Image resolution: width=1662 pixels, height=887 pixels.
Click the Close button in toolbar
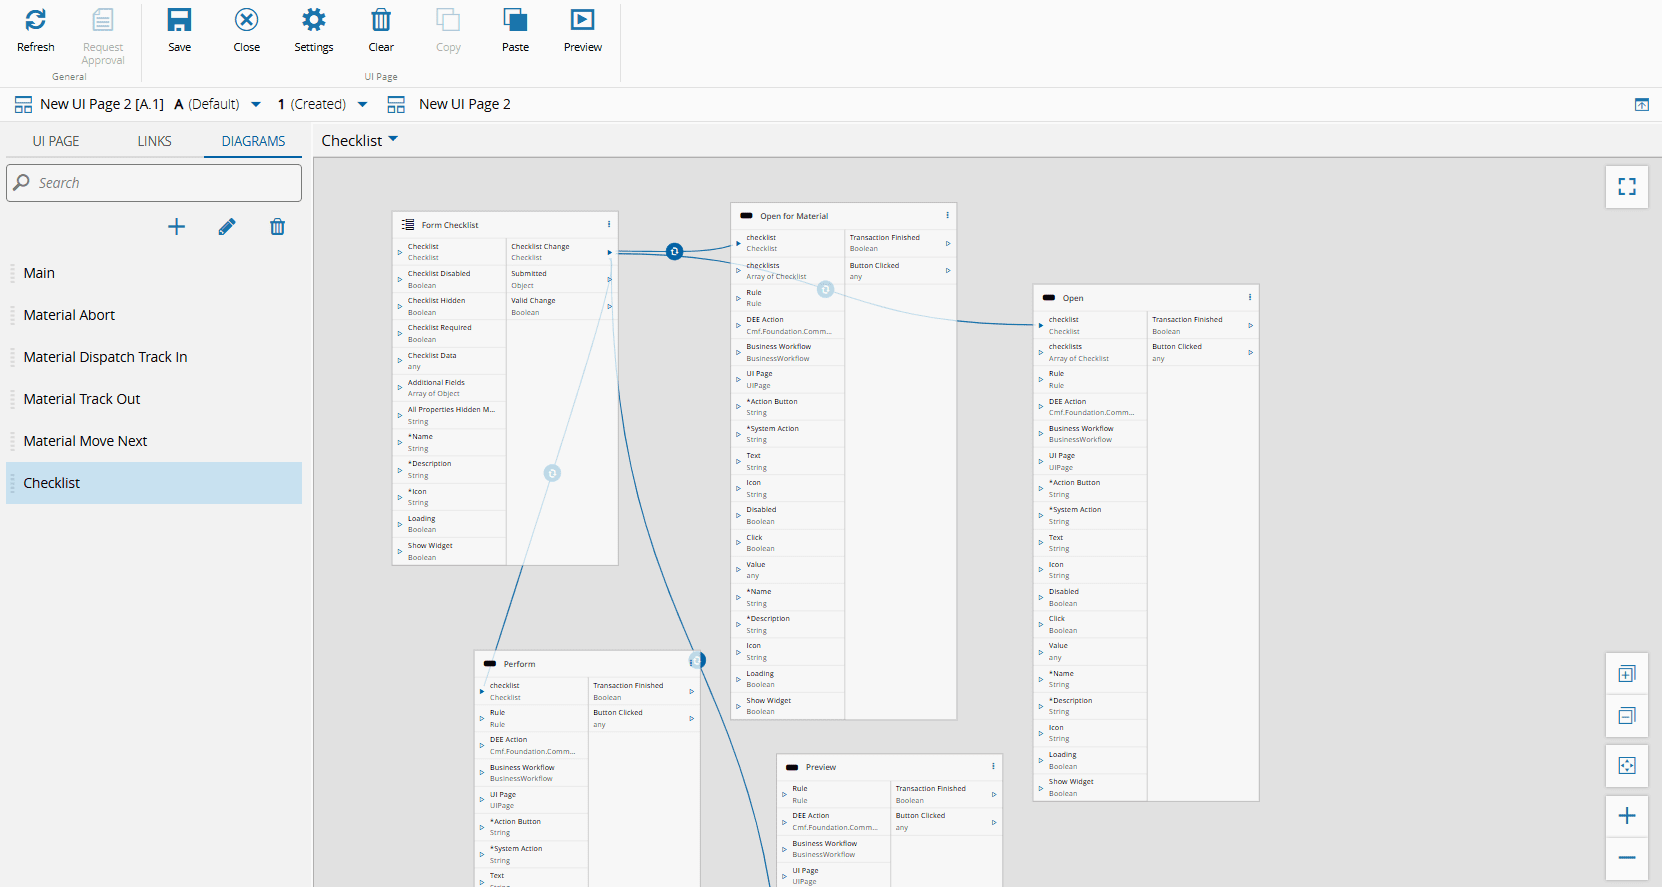[x=246, y=21]
